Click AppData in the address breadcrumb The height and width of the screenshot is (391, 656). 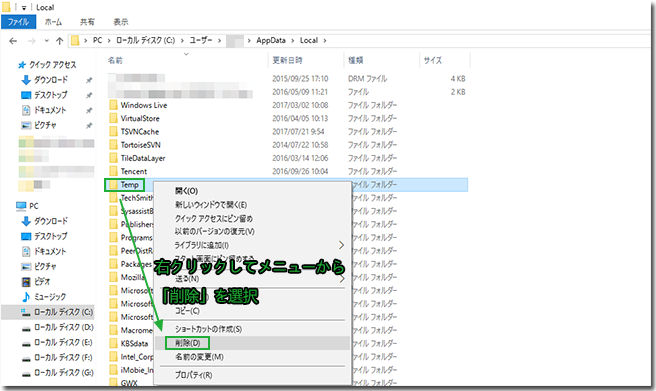271,40
